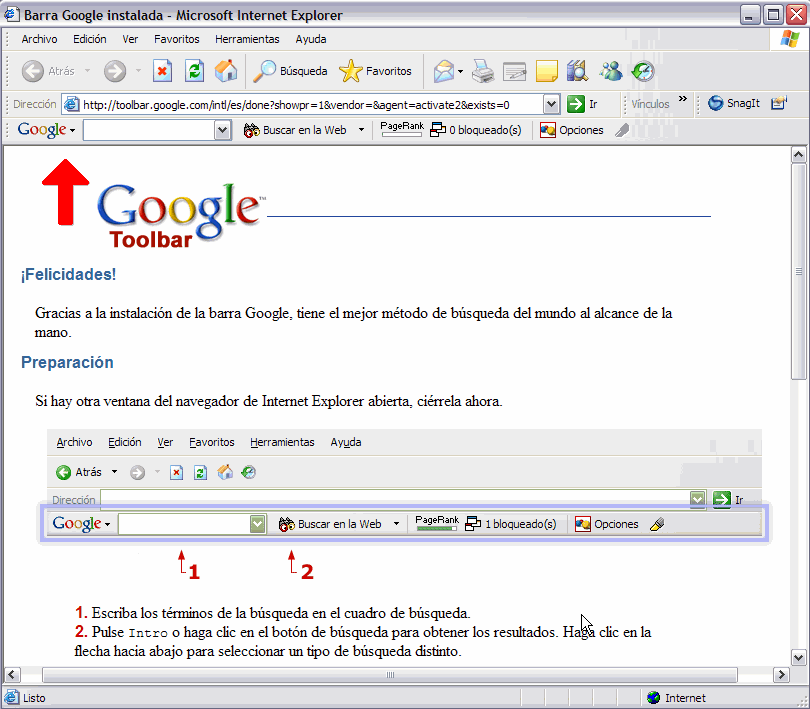This screenshot has width=810, height=709.
Task: Click the Refresh page icon
Action: pos(195,71)
